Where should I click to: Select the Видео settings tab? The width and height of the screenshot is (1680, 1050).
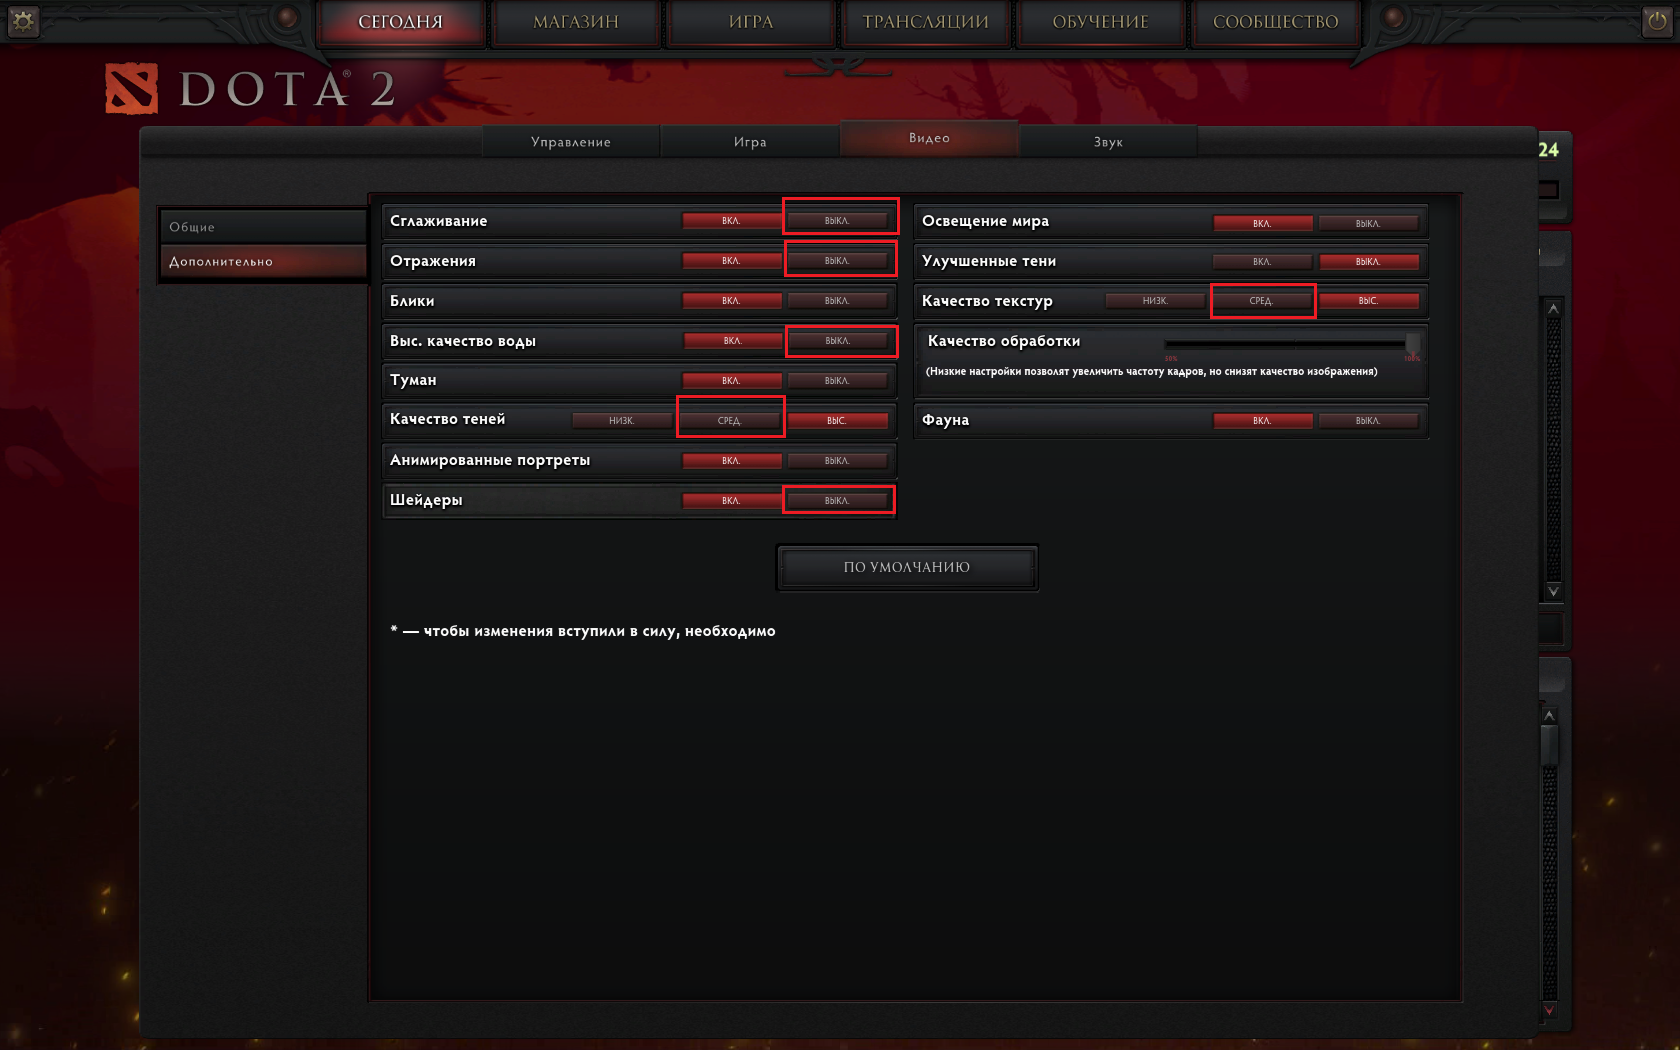929,138
